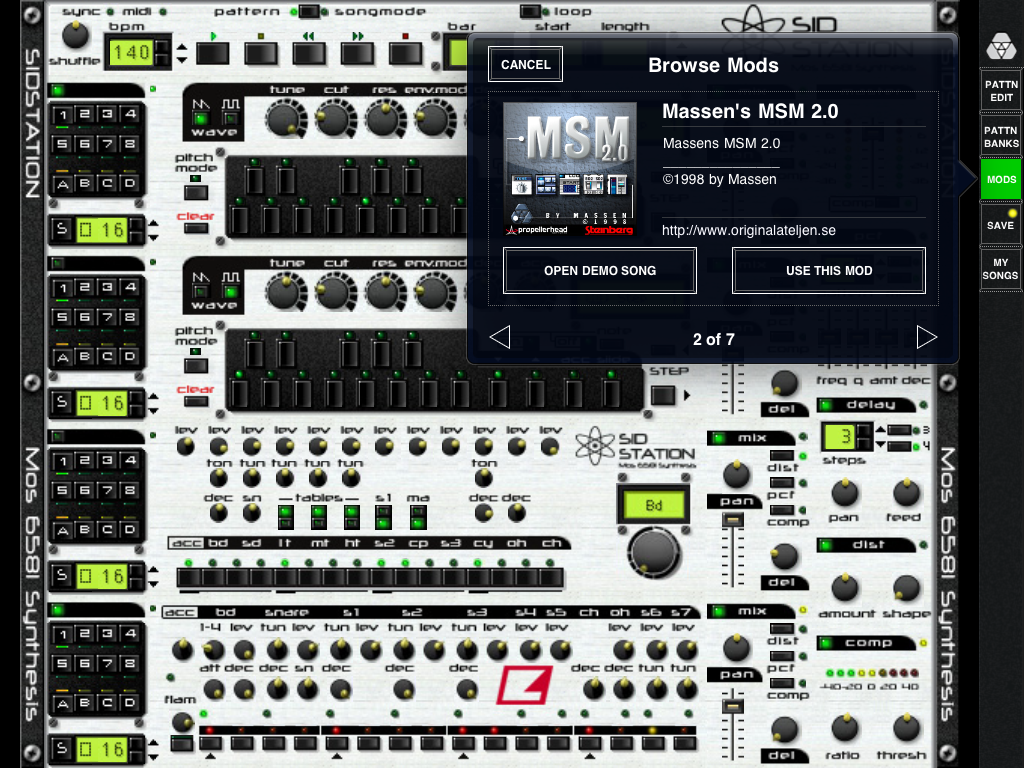
Task: Select pattern 4 in the second synth section
Action: click(131, 287)
